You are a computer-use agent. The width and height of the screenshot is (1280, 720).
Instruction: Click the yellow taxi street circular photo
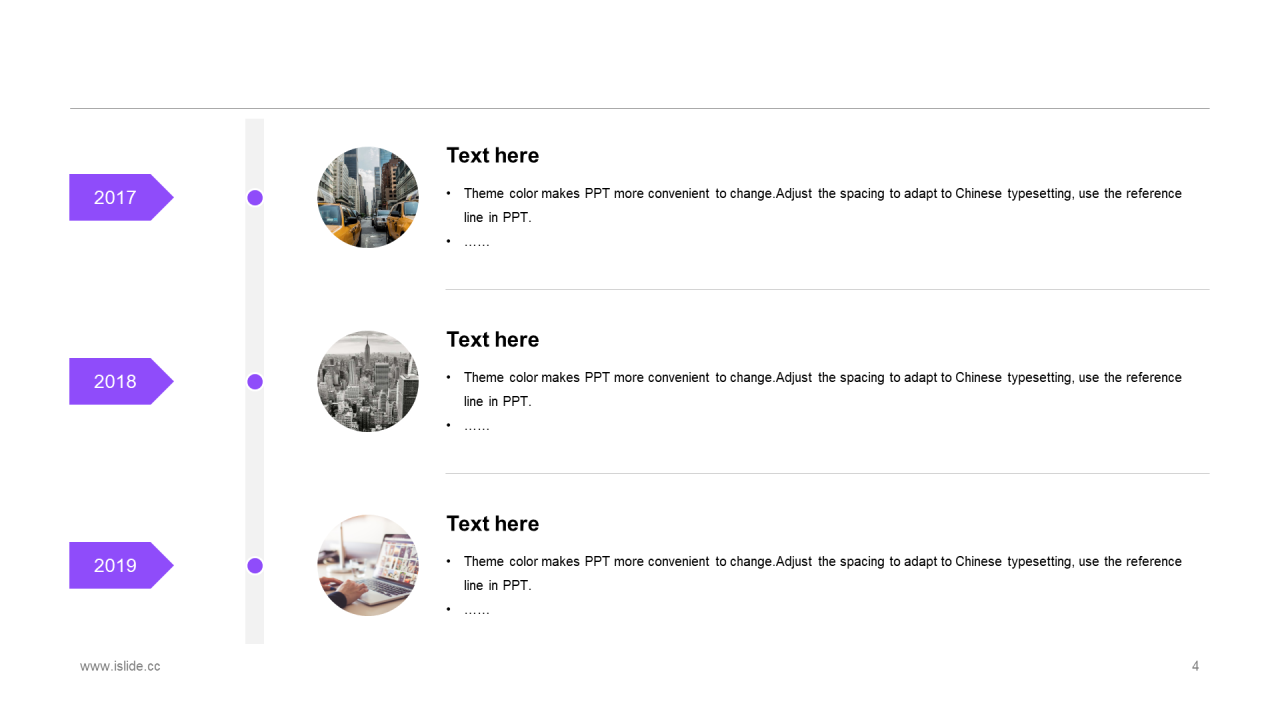tap(368, 197)
